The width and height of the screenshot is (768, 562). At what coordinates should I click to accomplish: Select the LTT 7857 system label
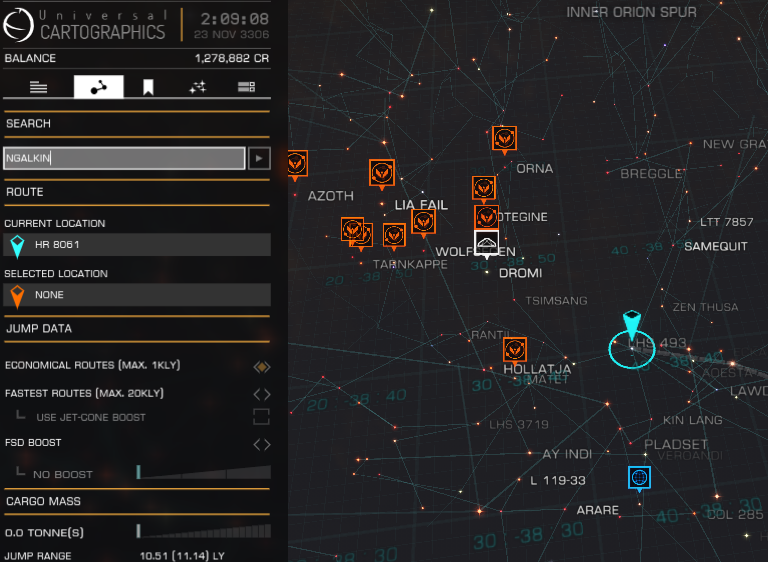coord(726,222)
